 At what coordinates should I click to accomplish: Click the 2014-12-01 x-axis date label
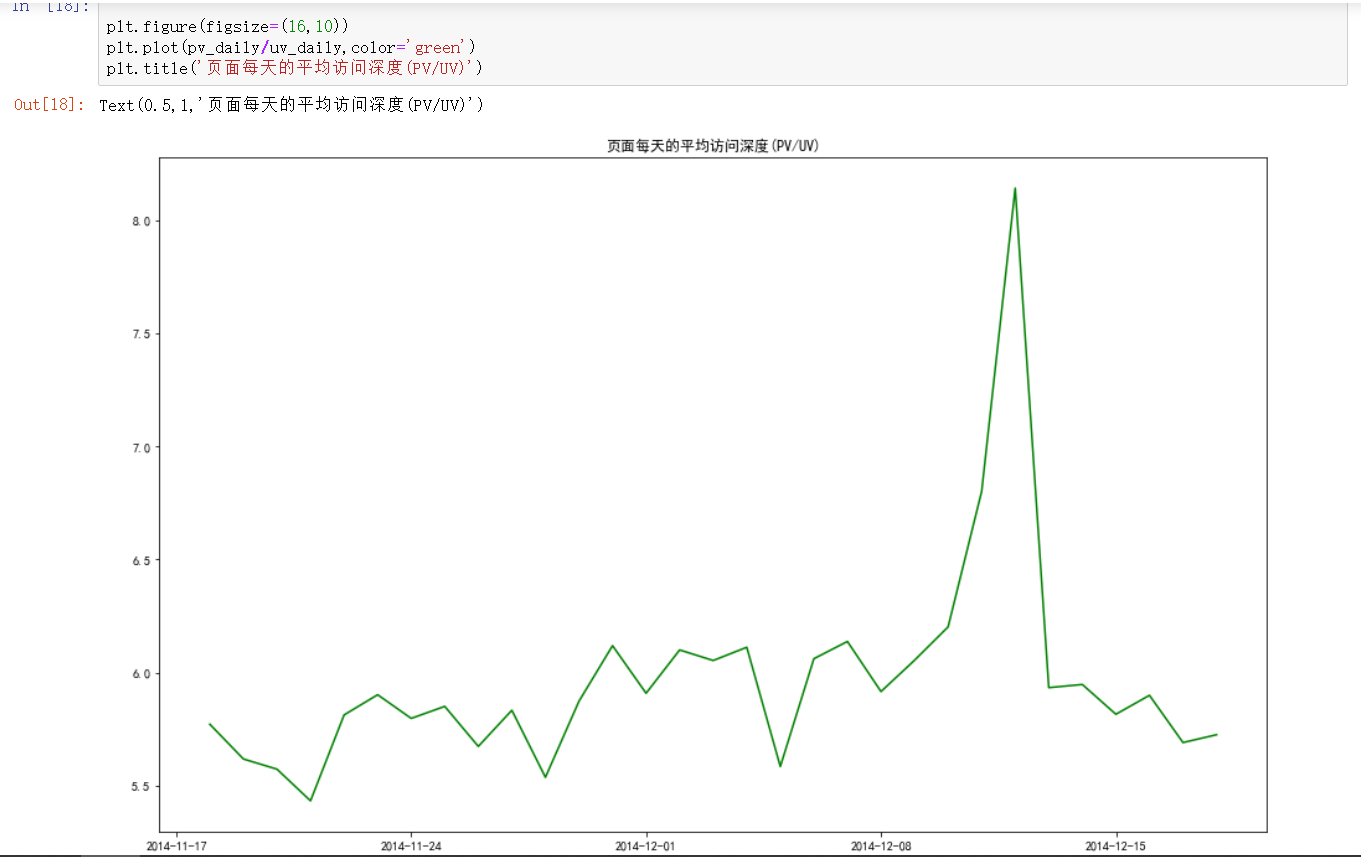646,846
